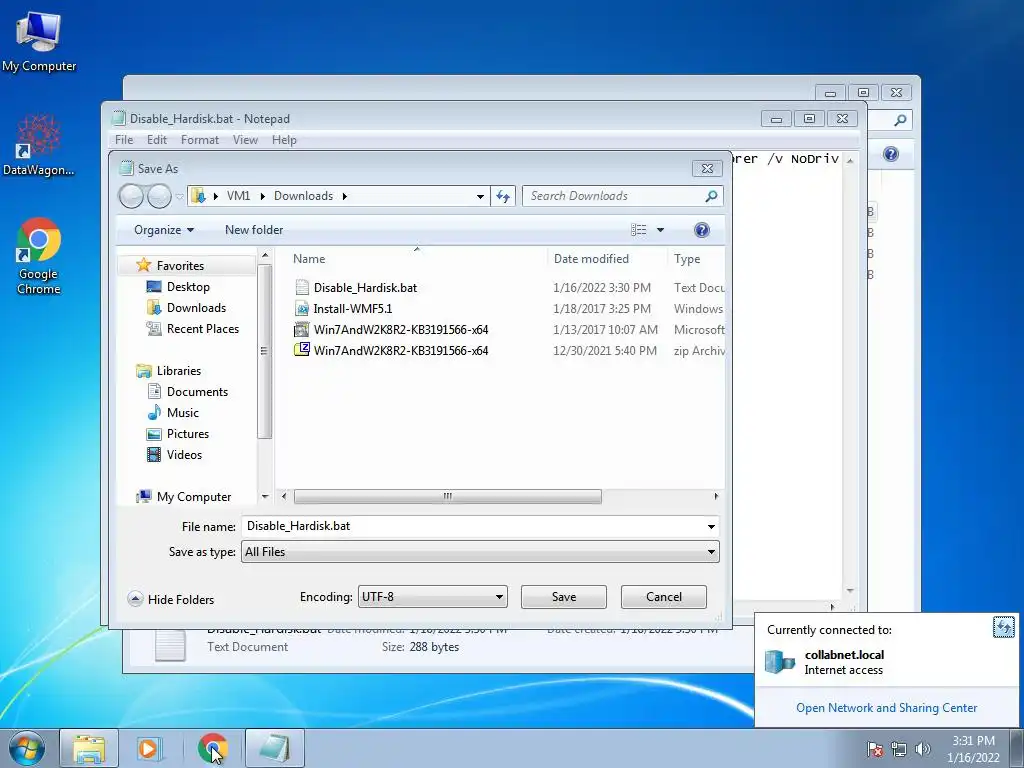This screenshot has height=768, width=1024.
Task: Switch to Notepad taskbar button
Action: point(275,749)
